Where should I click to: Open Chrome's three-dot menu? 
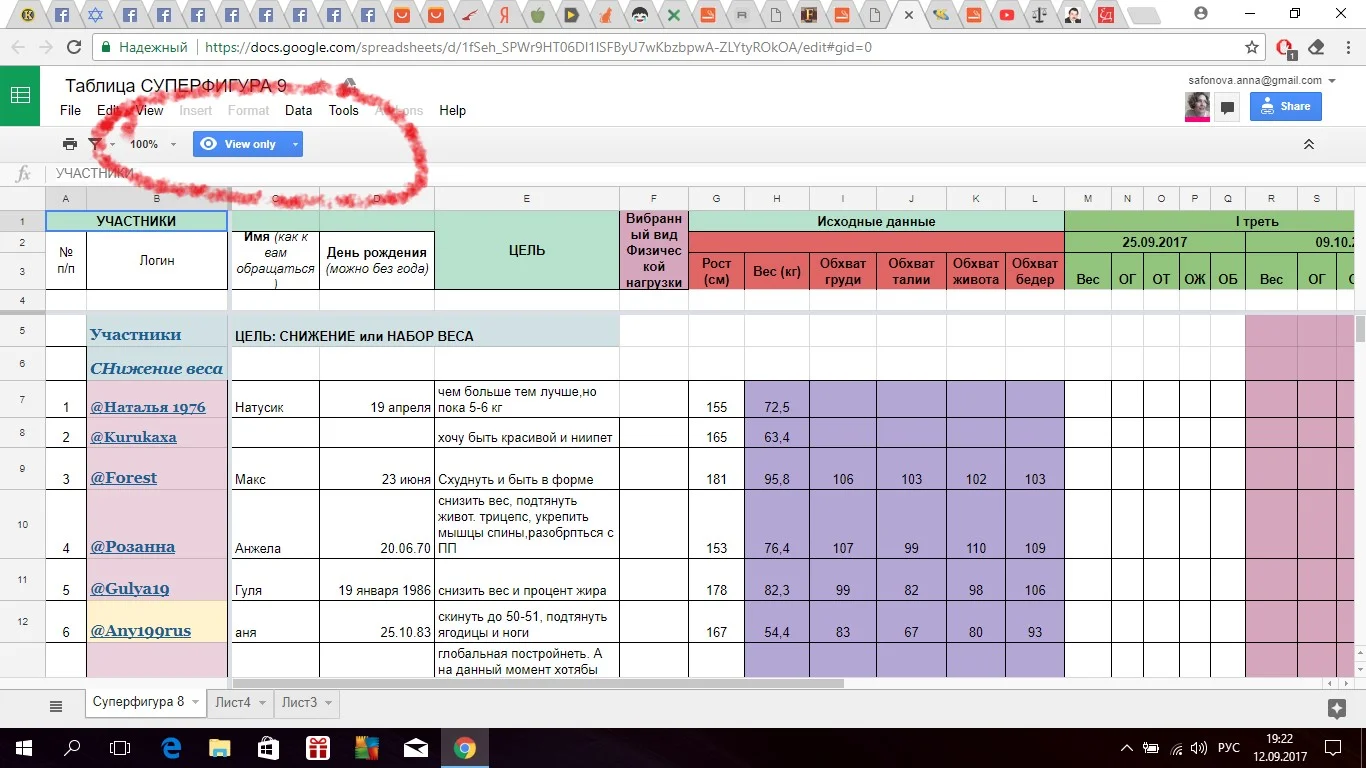tap(1345, 47)
